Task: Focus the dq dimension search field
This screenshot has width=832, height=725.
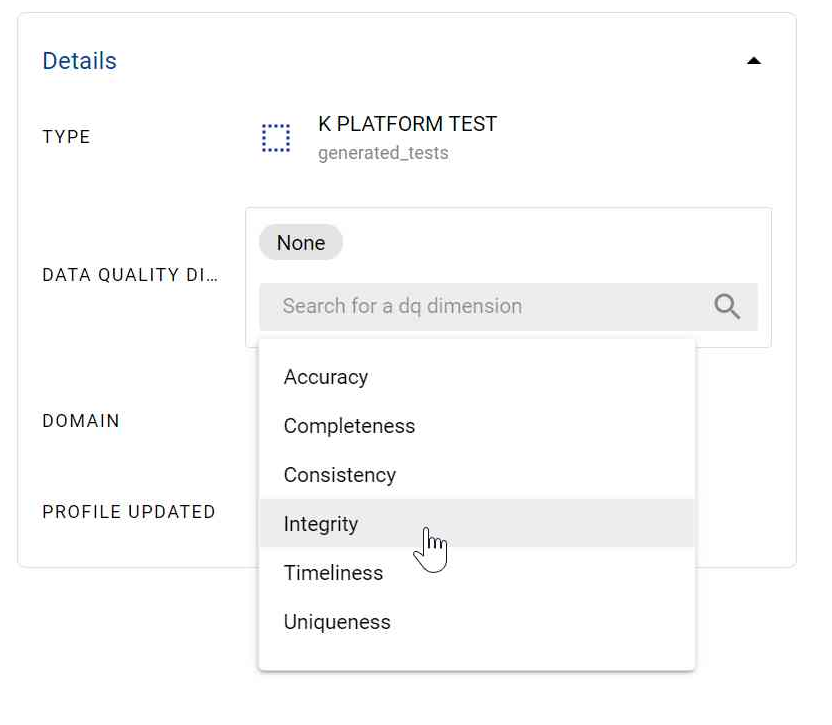Action: pyautogui.click(x=480, y=306)
